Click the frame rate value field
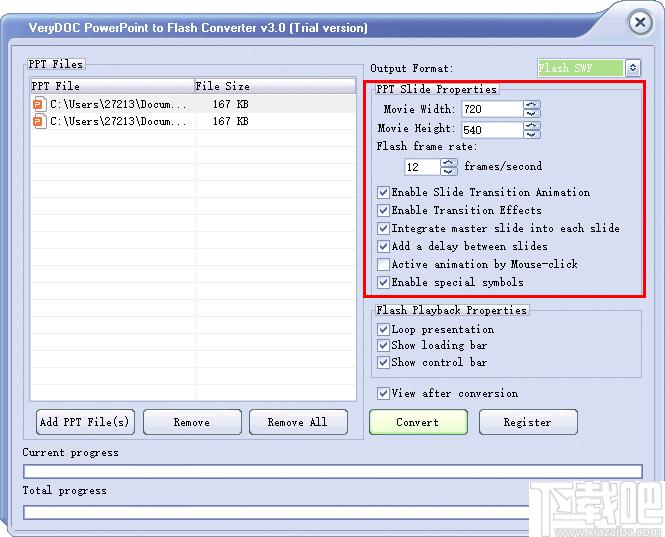The height and width of the screenshot is (537, 665). [422, 167]
